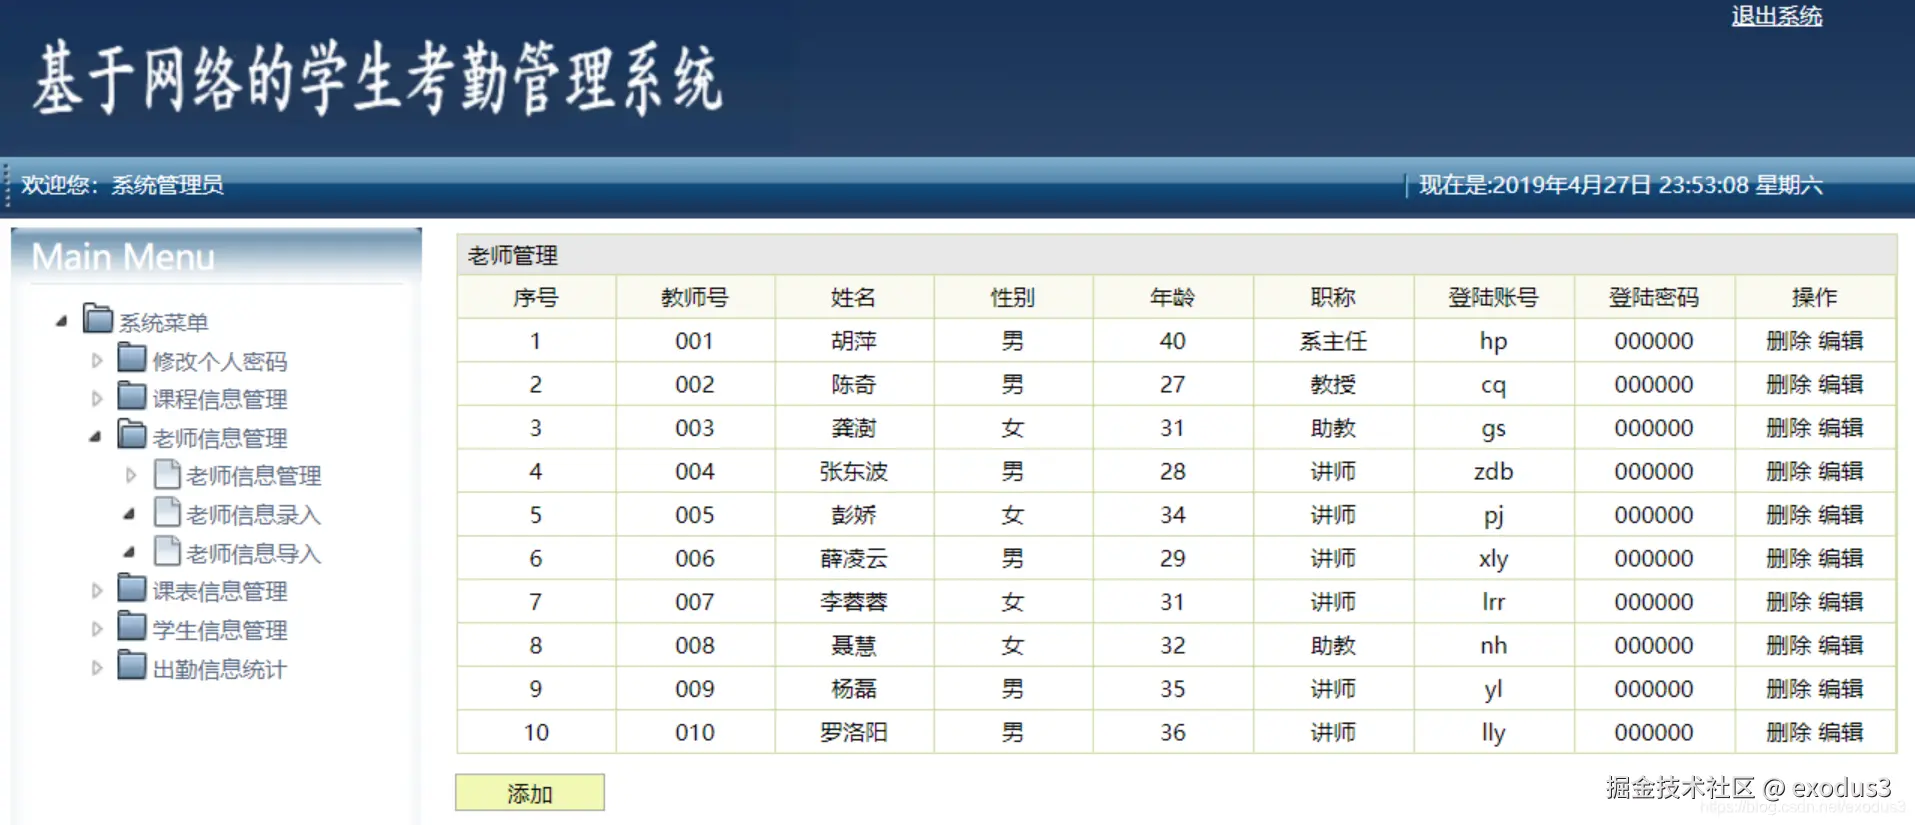Click the 职称 column header
The height and width of the screenshot is (825, 1915).
pos(1333,297)
